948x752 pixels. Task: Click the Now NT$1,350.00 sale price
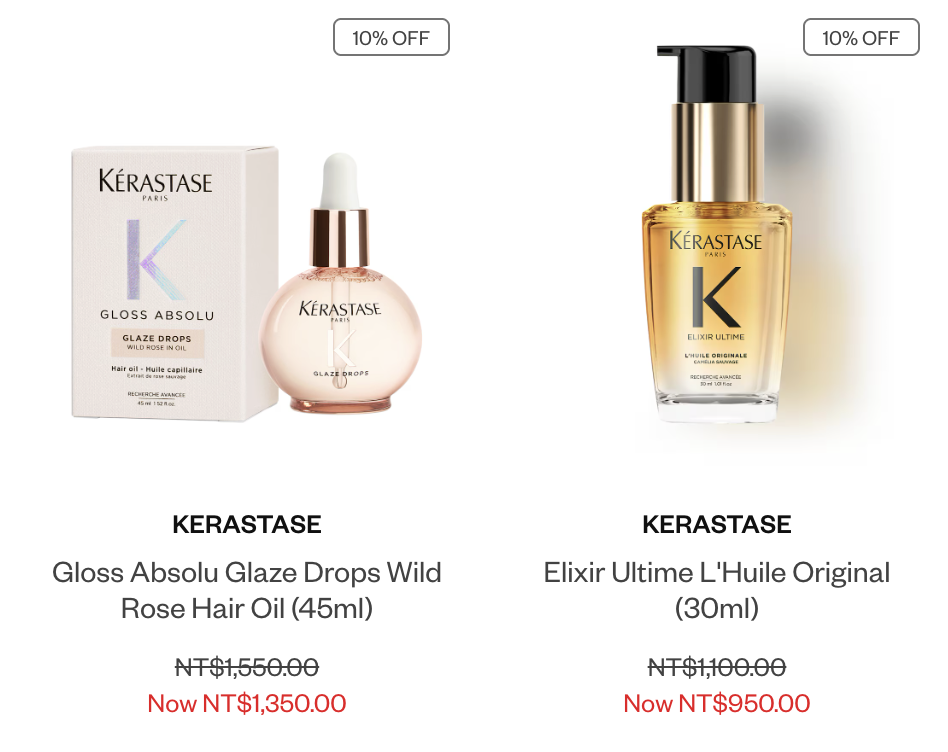pos(247,703)
